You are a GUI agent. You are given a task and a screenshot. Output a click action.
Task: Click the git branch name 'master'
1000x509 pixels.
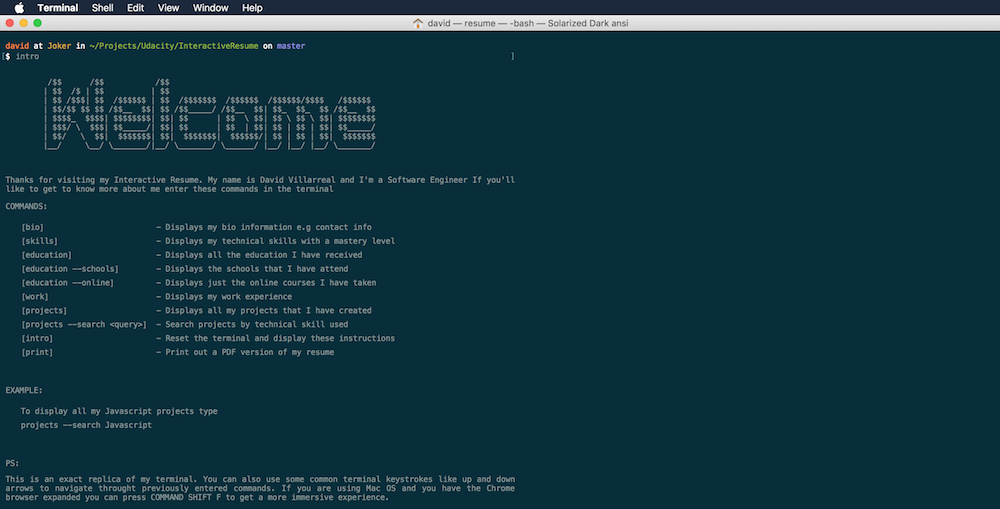[291, 46]
